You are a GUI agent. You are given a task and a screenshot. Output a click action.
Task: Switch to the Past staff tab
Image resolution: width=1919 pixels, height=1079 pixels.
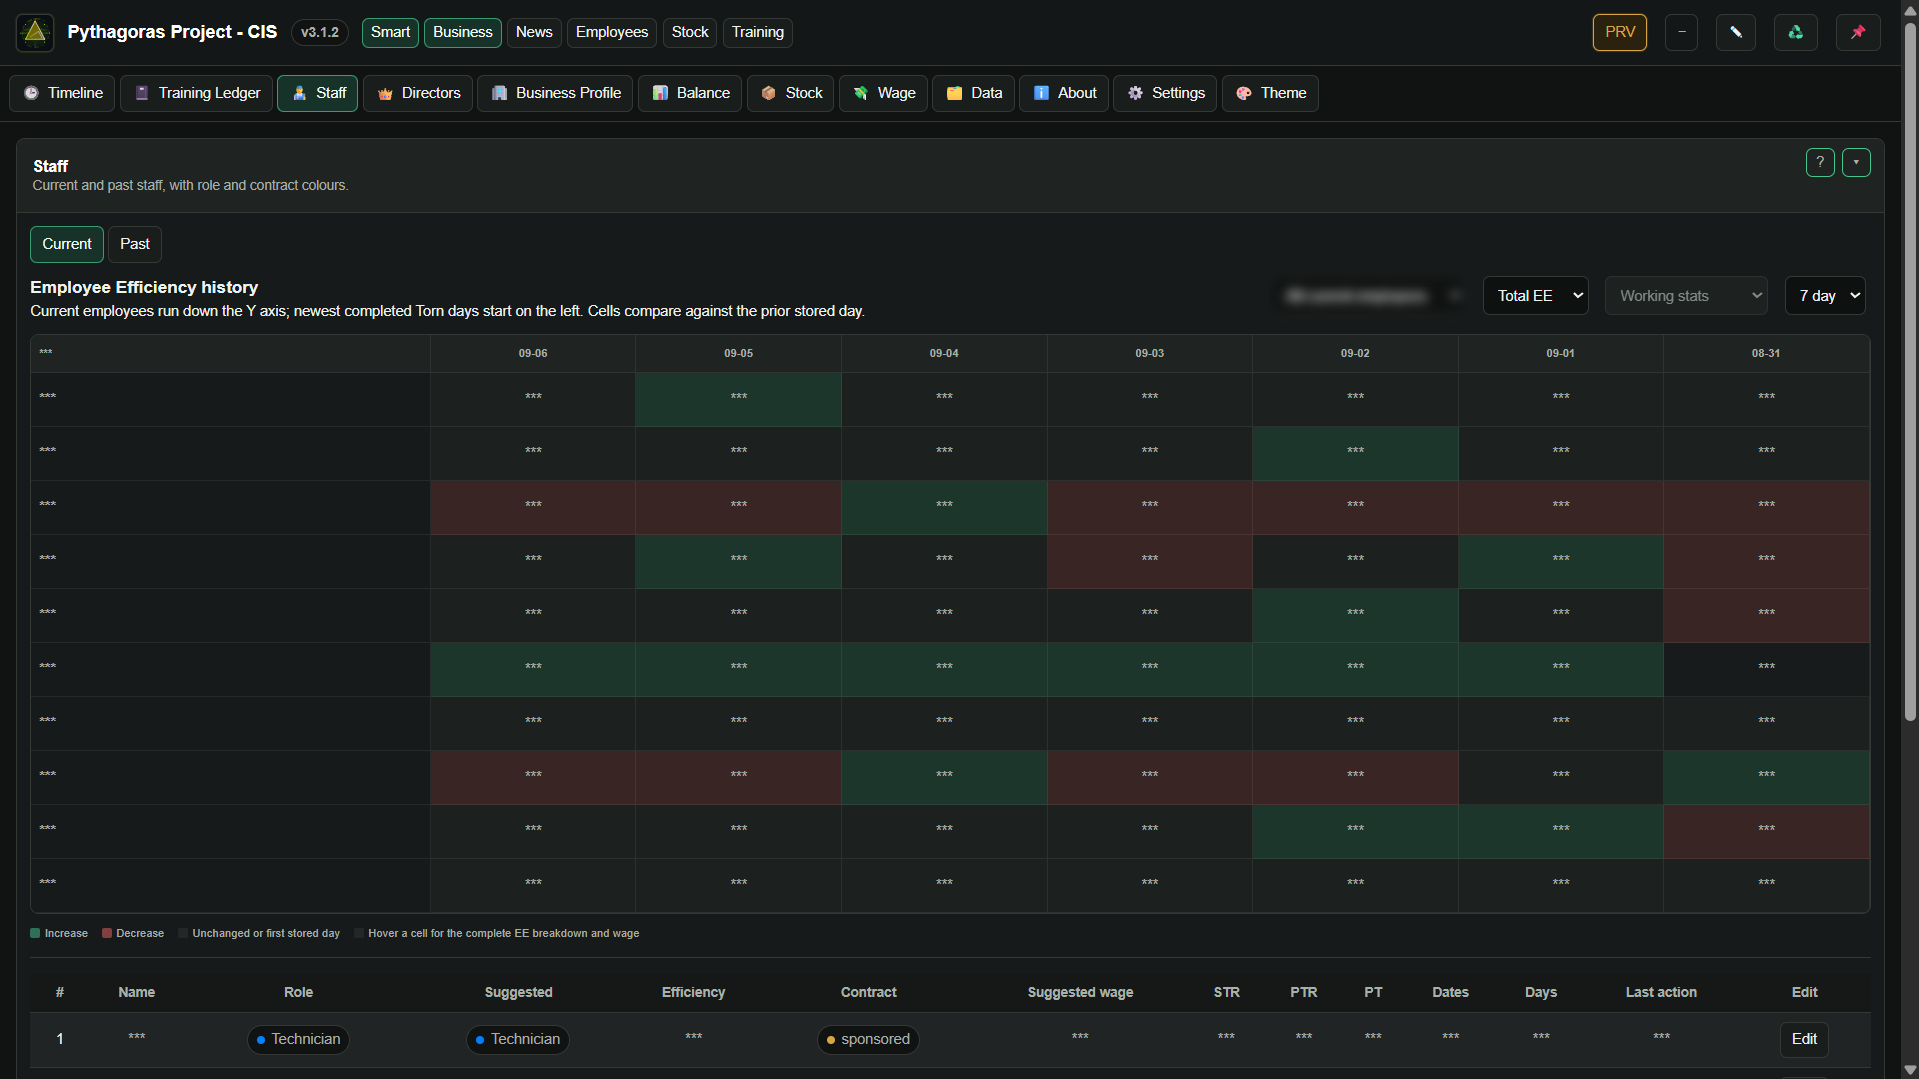[x=135, y=244]
